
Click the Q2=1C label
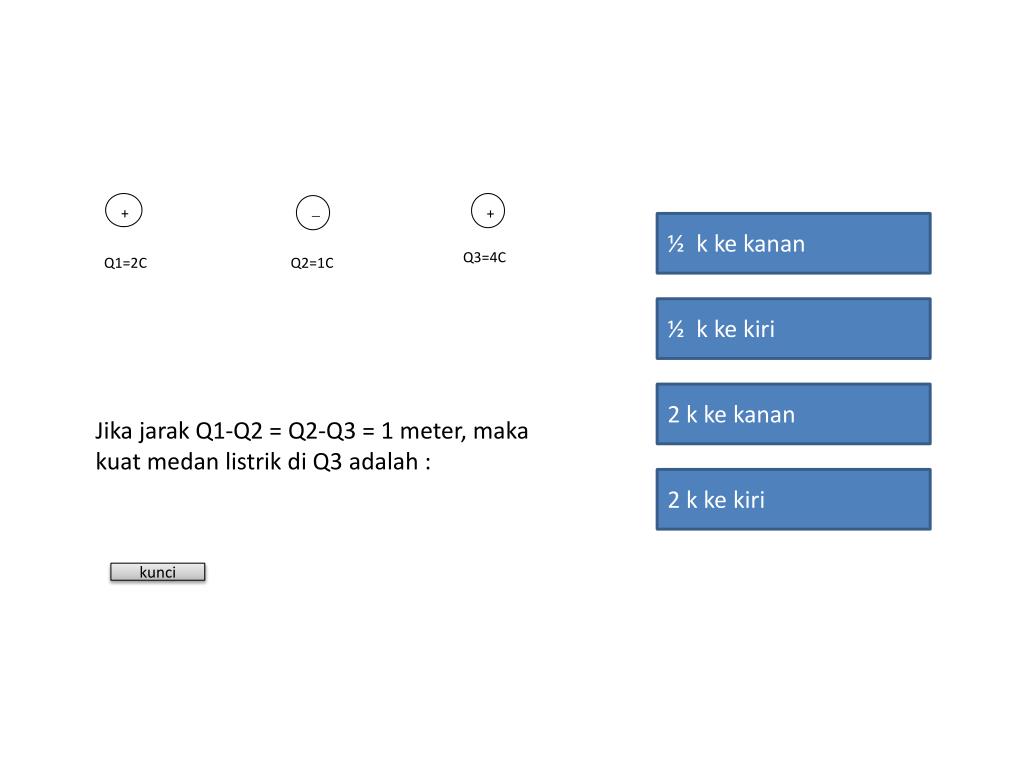tap(312, 263)
